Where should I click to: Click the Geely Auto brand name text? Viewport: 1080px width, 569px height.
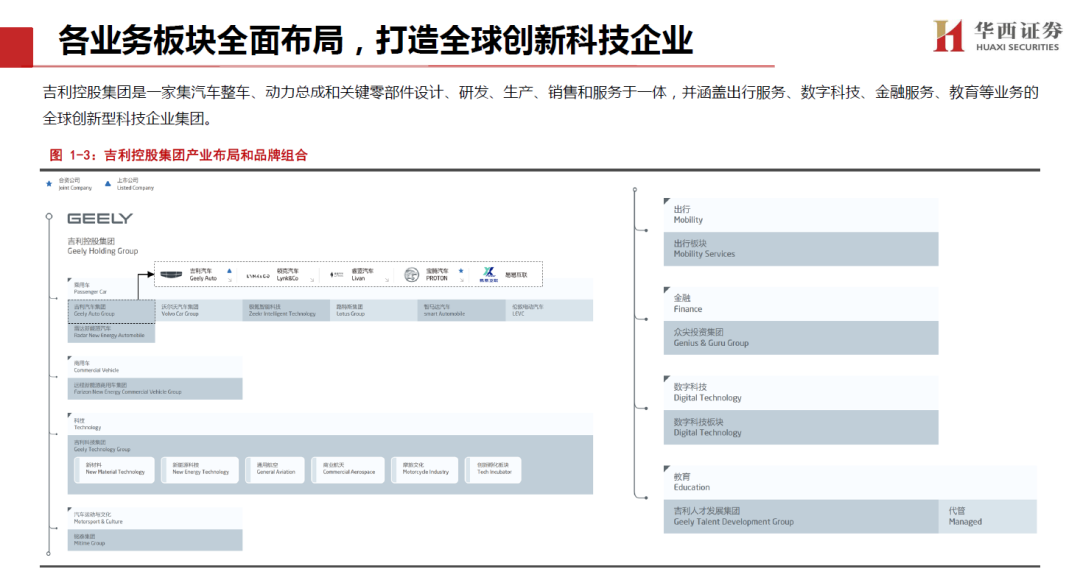point(203,275)
